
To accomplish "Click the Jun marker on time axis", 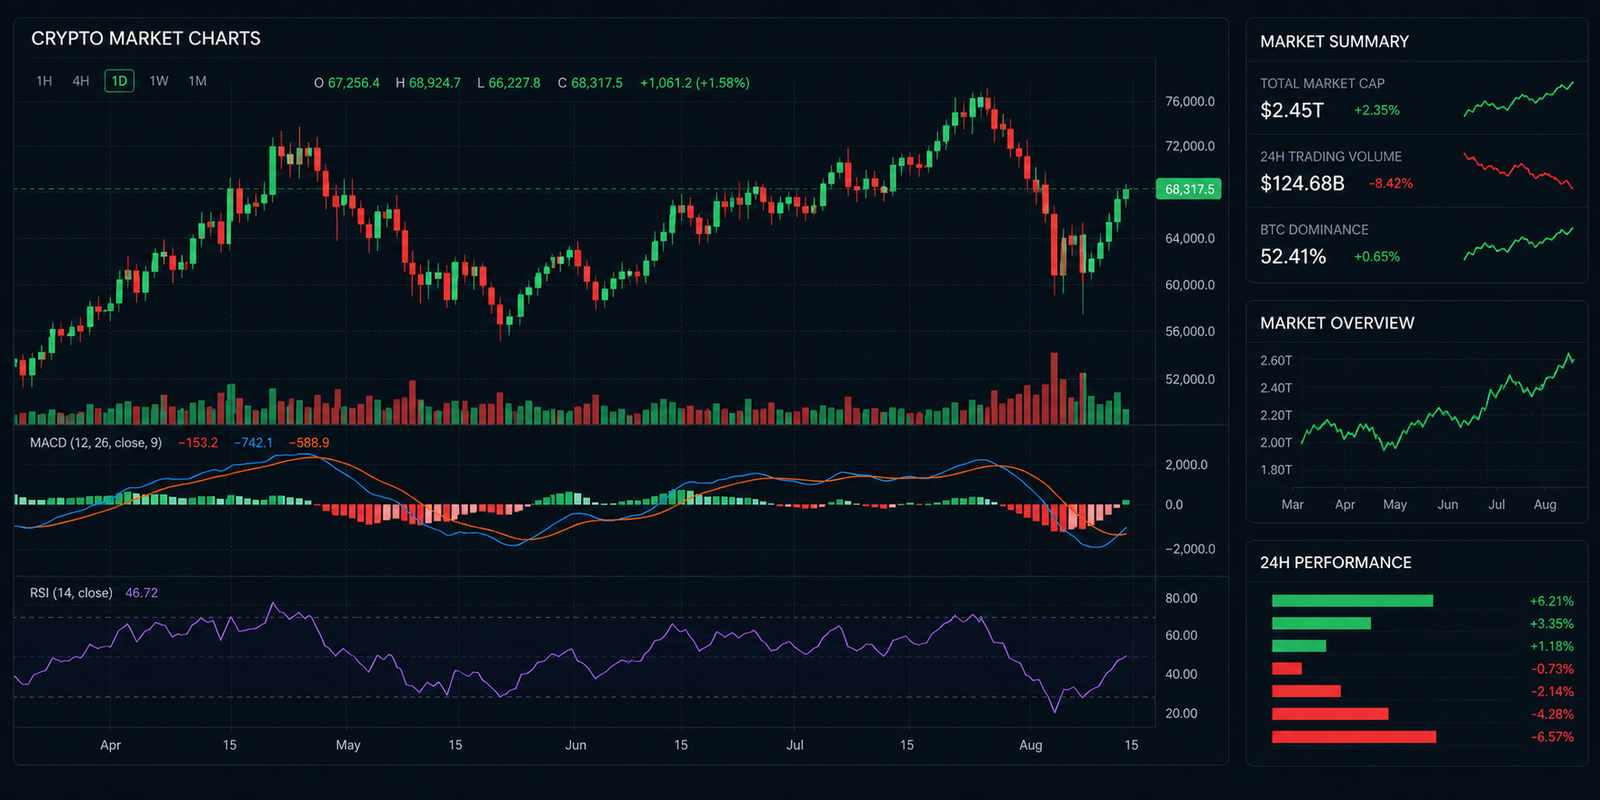I will pyautogui.click(x=576, y=745).
